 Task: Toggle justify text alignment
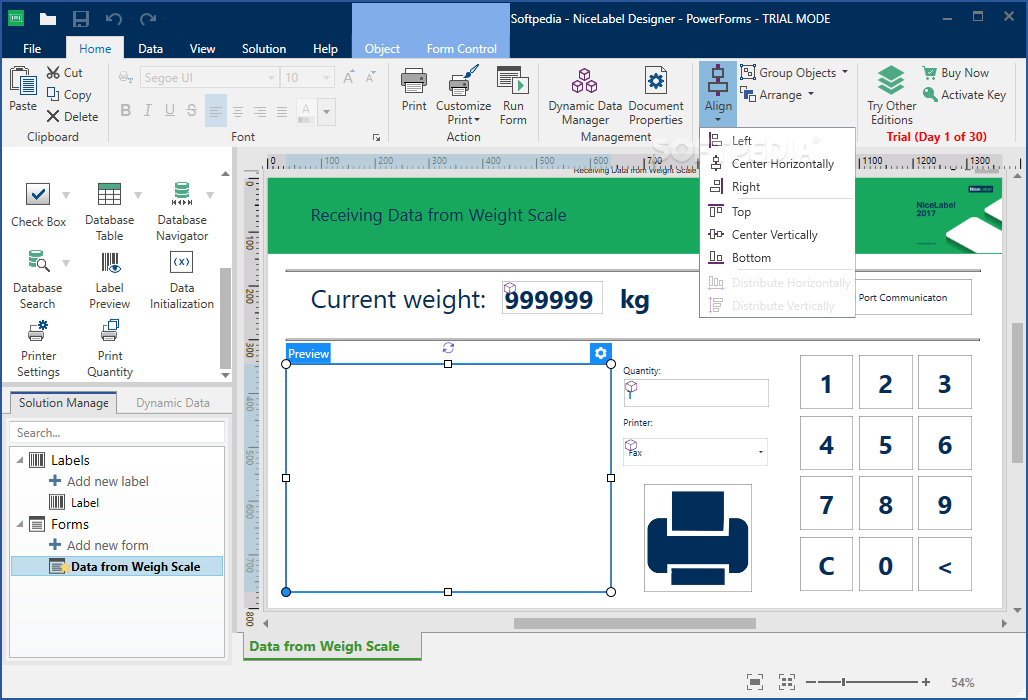coord(282,111)
